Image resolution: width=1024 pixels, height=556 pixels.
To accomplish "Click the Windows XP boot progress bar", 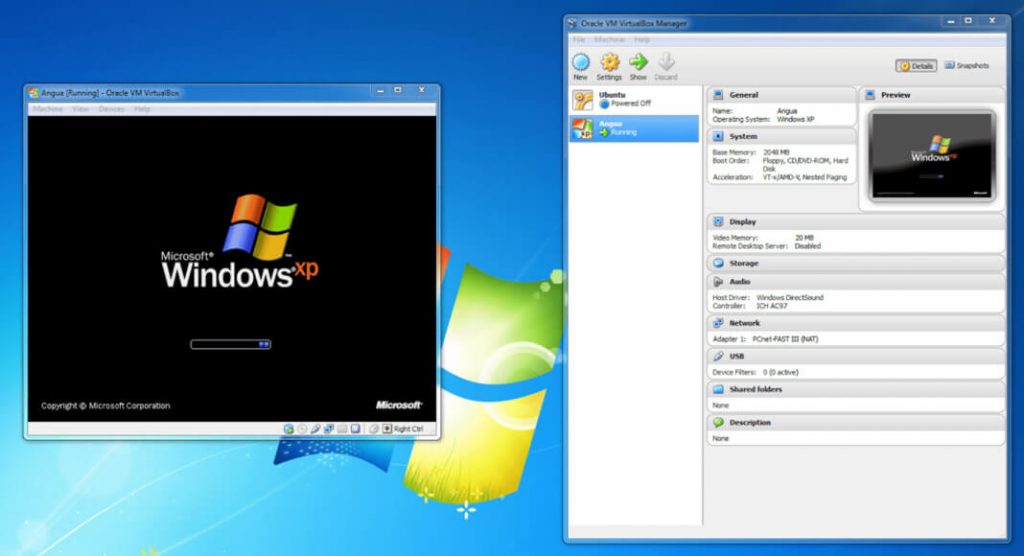I will click(231, 344).
